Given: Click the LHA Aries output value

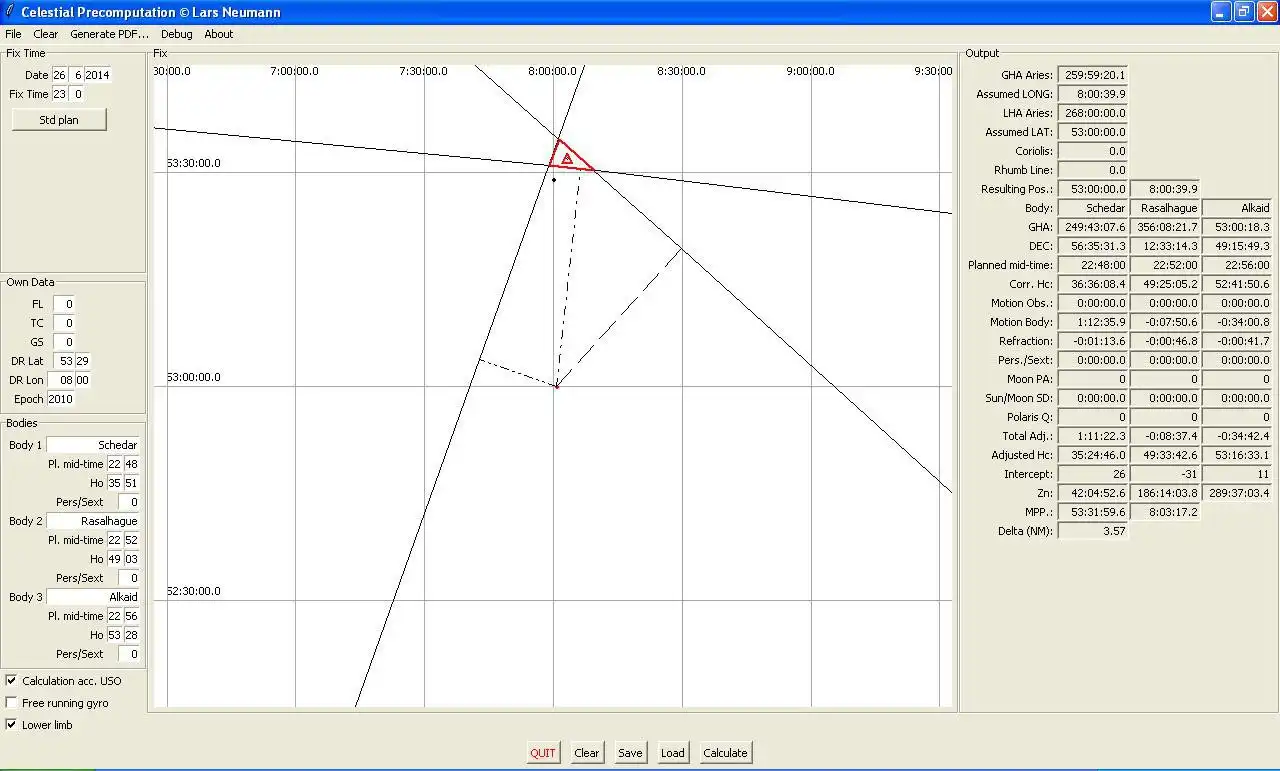Looking at the screenshot, I should (x=1093, y=113).
